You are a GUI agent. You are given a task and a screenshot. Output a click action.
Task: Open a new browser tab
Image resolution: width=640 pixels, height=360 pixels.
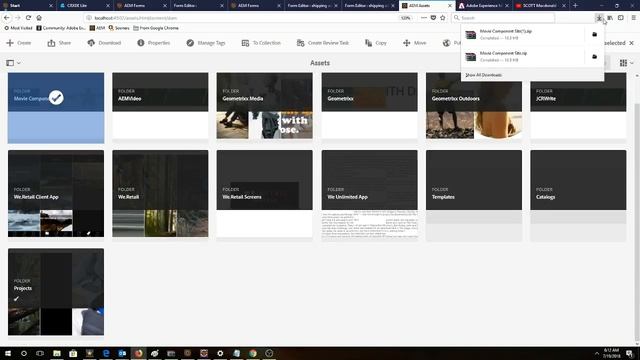point(575,6)
